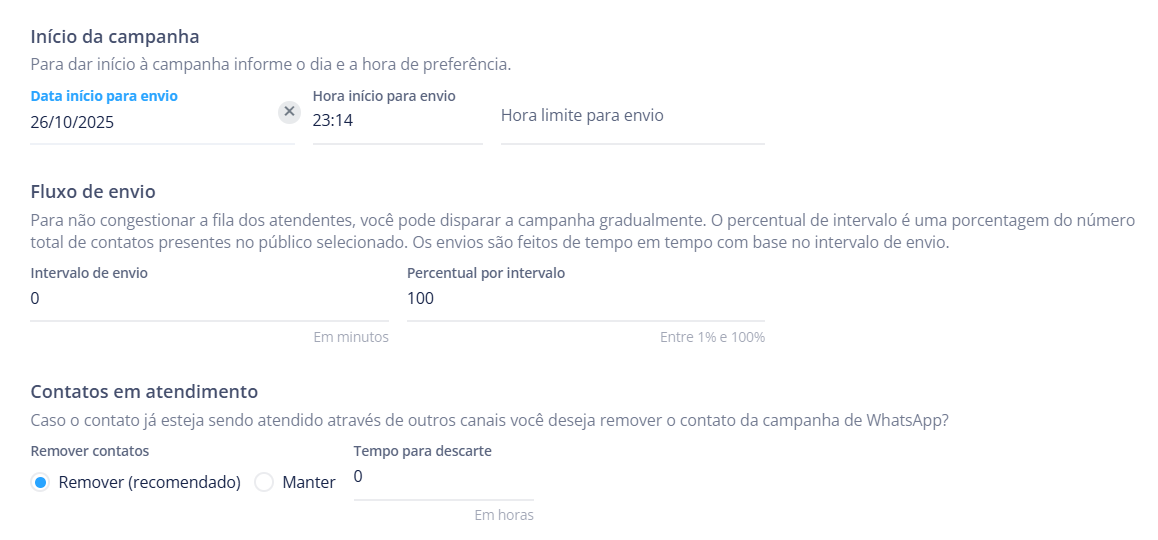Click the Data início para envio label
Screen dimensions: 1158x540
pyautogui.click(x=104, y=96)
